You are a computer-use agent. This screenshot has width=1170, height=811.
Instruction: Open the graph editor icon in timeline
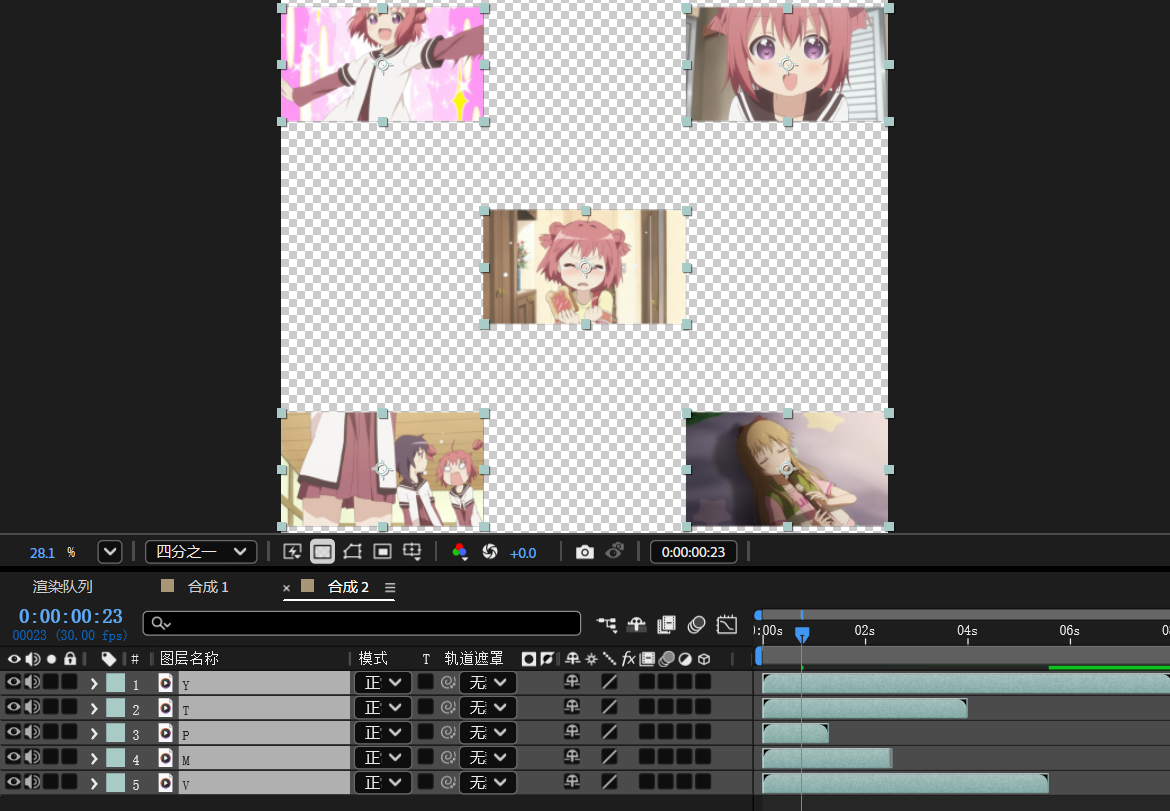coord(727,624)
